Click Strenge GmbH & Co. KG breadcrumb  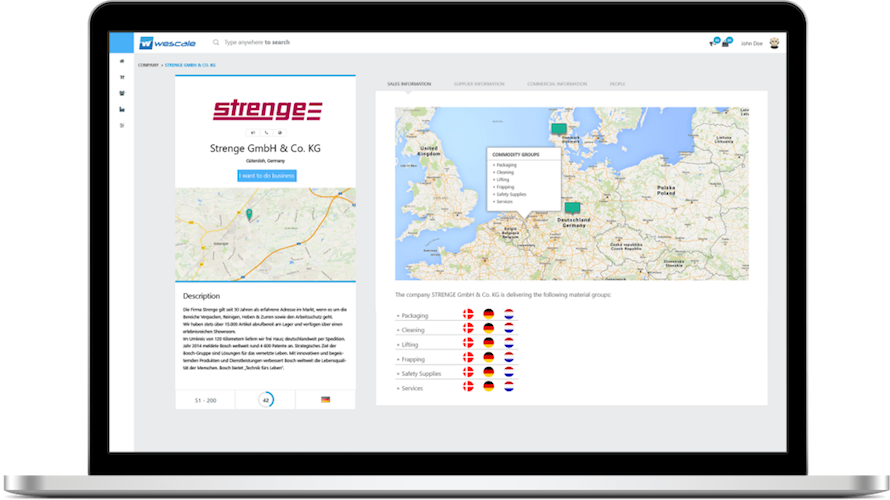click(190, 65)
